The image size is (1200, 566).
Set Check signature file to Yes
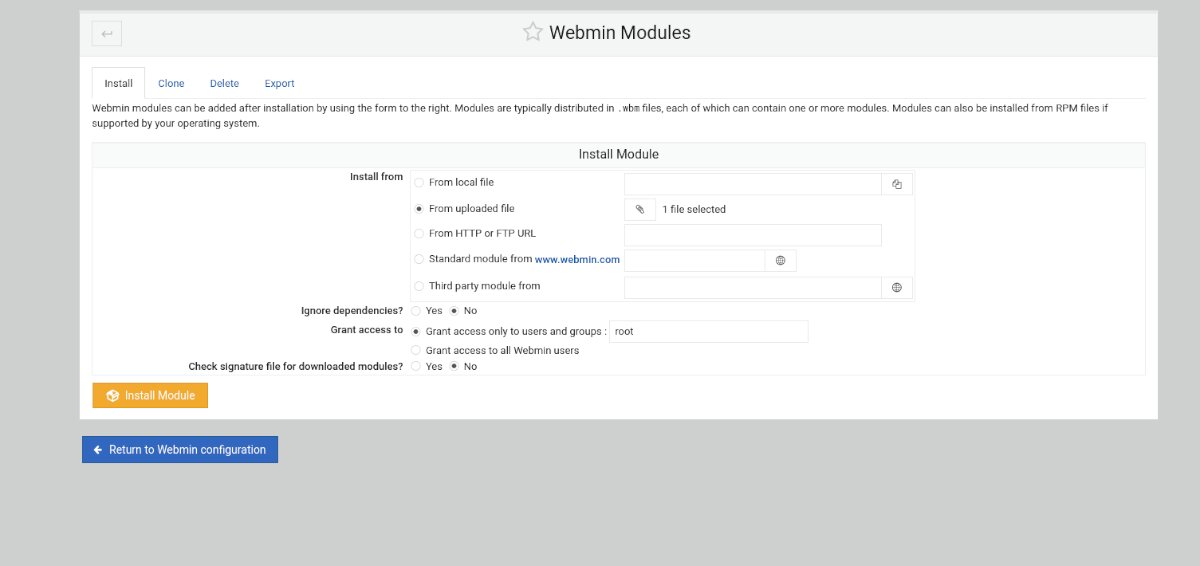click(x=416, y=367)
